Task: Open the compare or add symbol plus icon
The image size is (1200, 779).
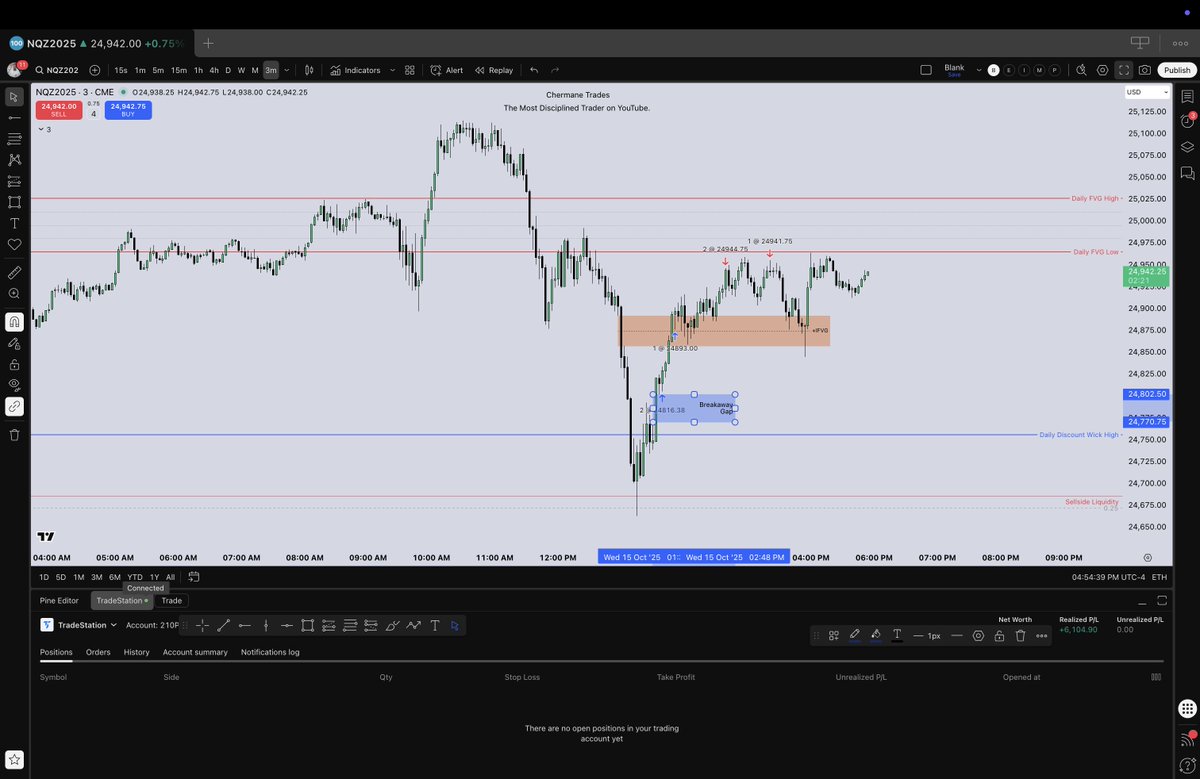Action: [94, 70]
